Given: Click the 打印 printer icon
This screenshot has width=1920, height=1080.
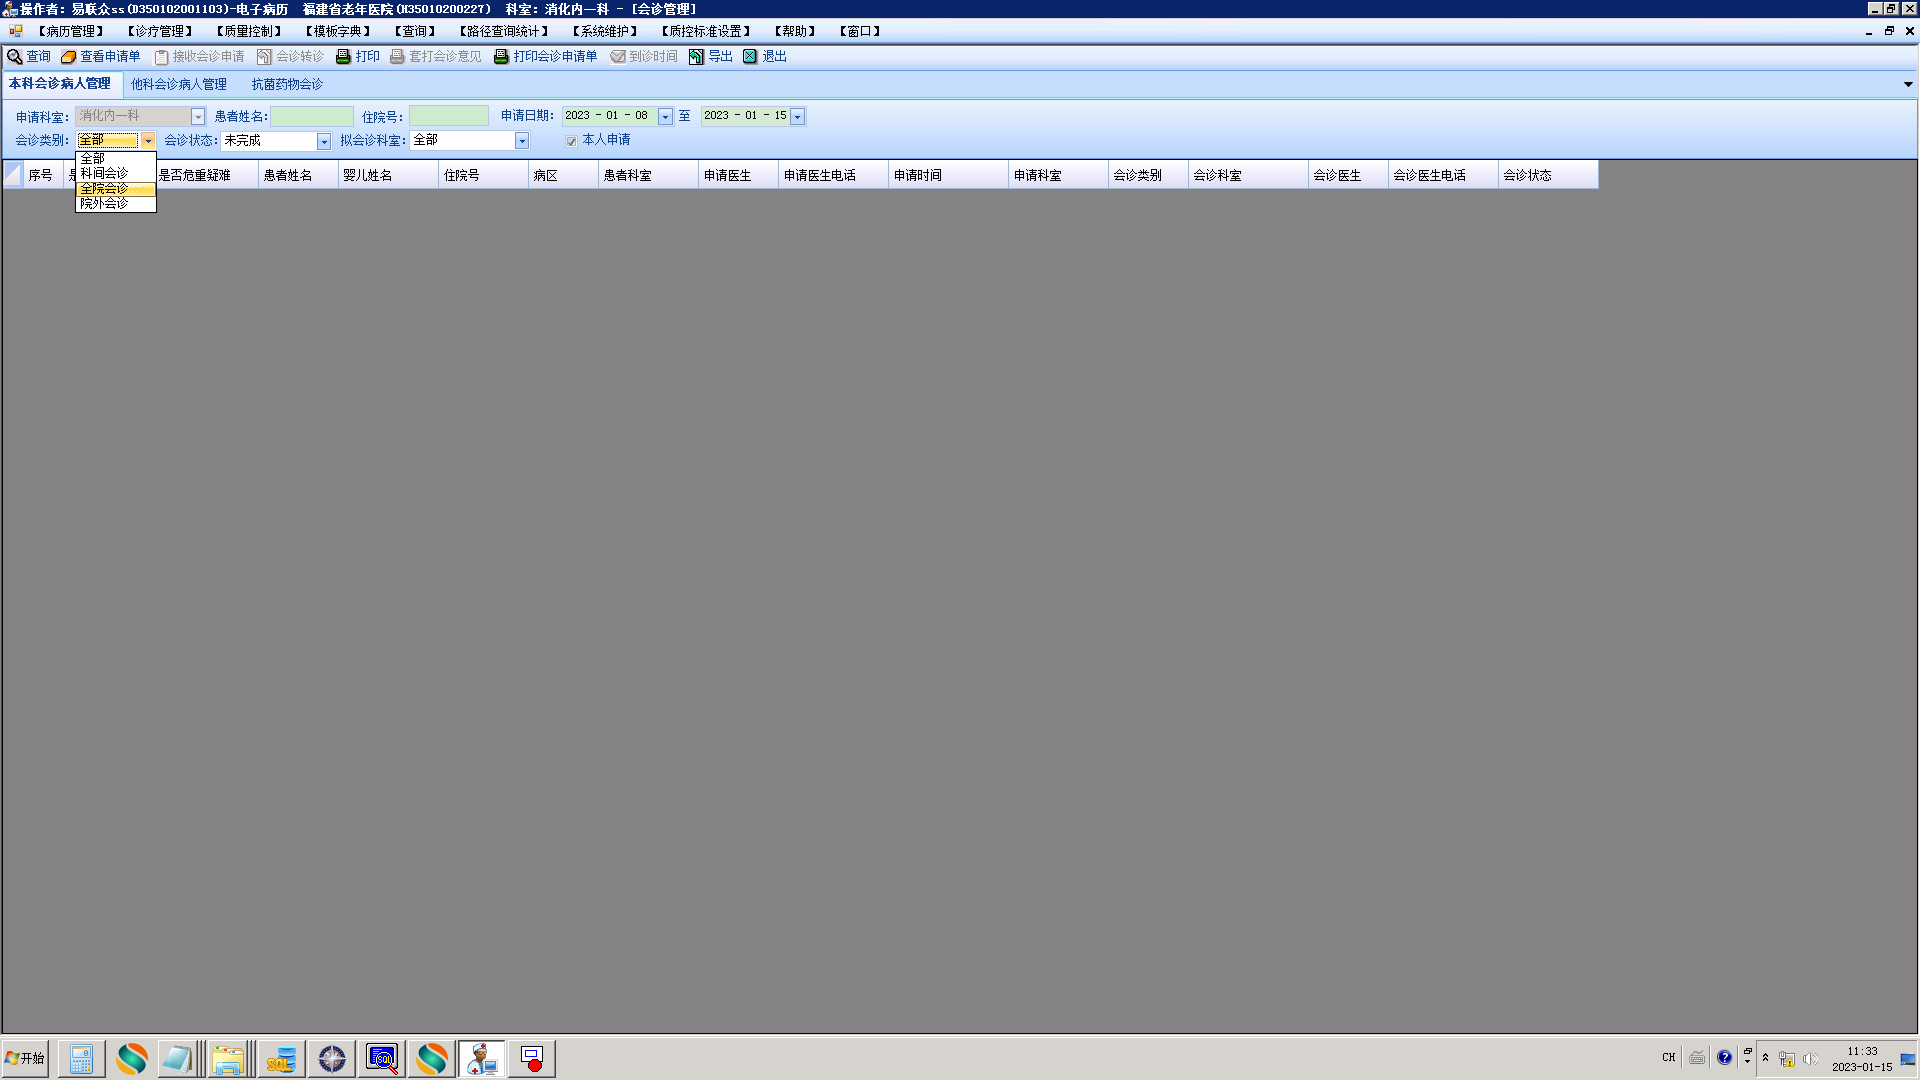Looking at the screenshot, I should point(343,57).
